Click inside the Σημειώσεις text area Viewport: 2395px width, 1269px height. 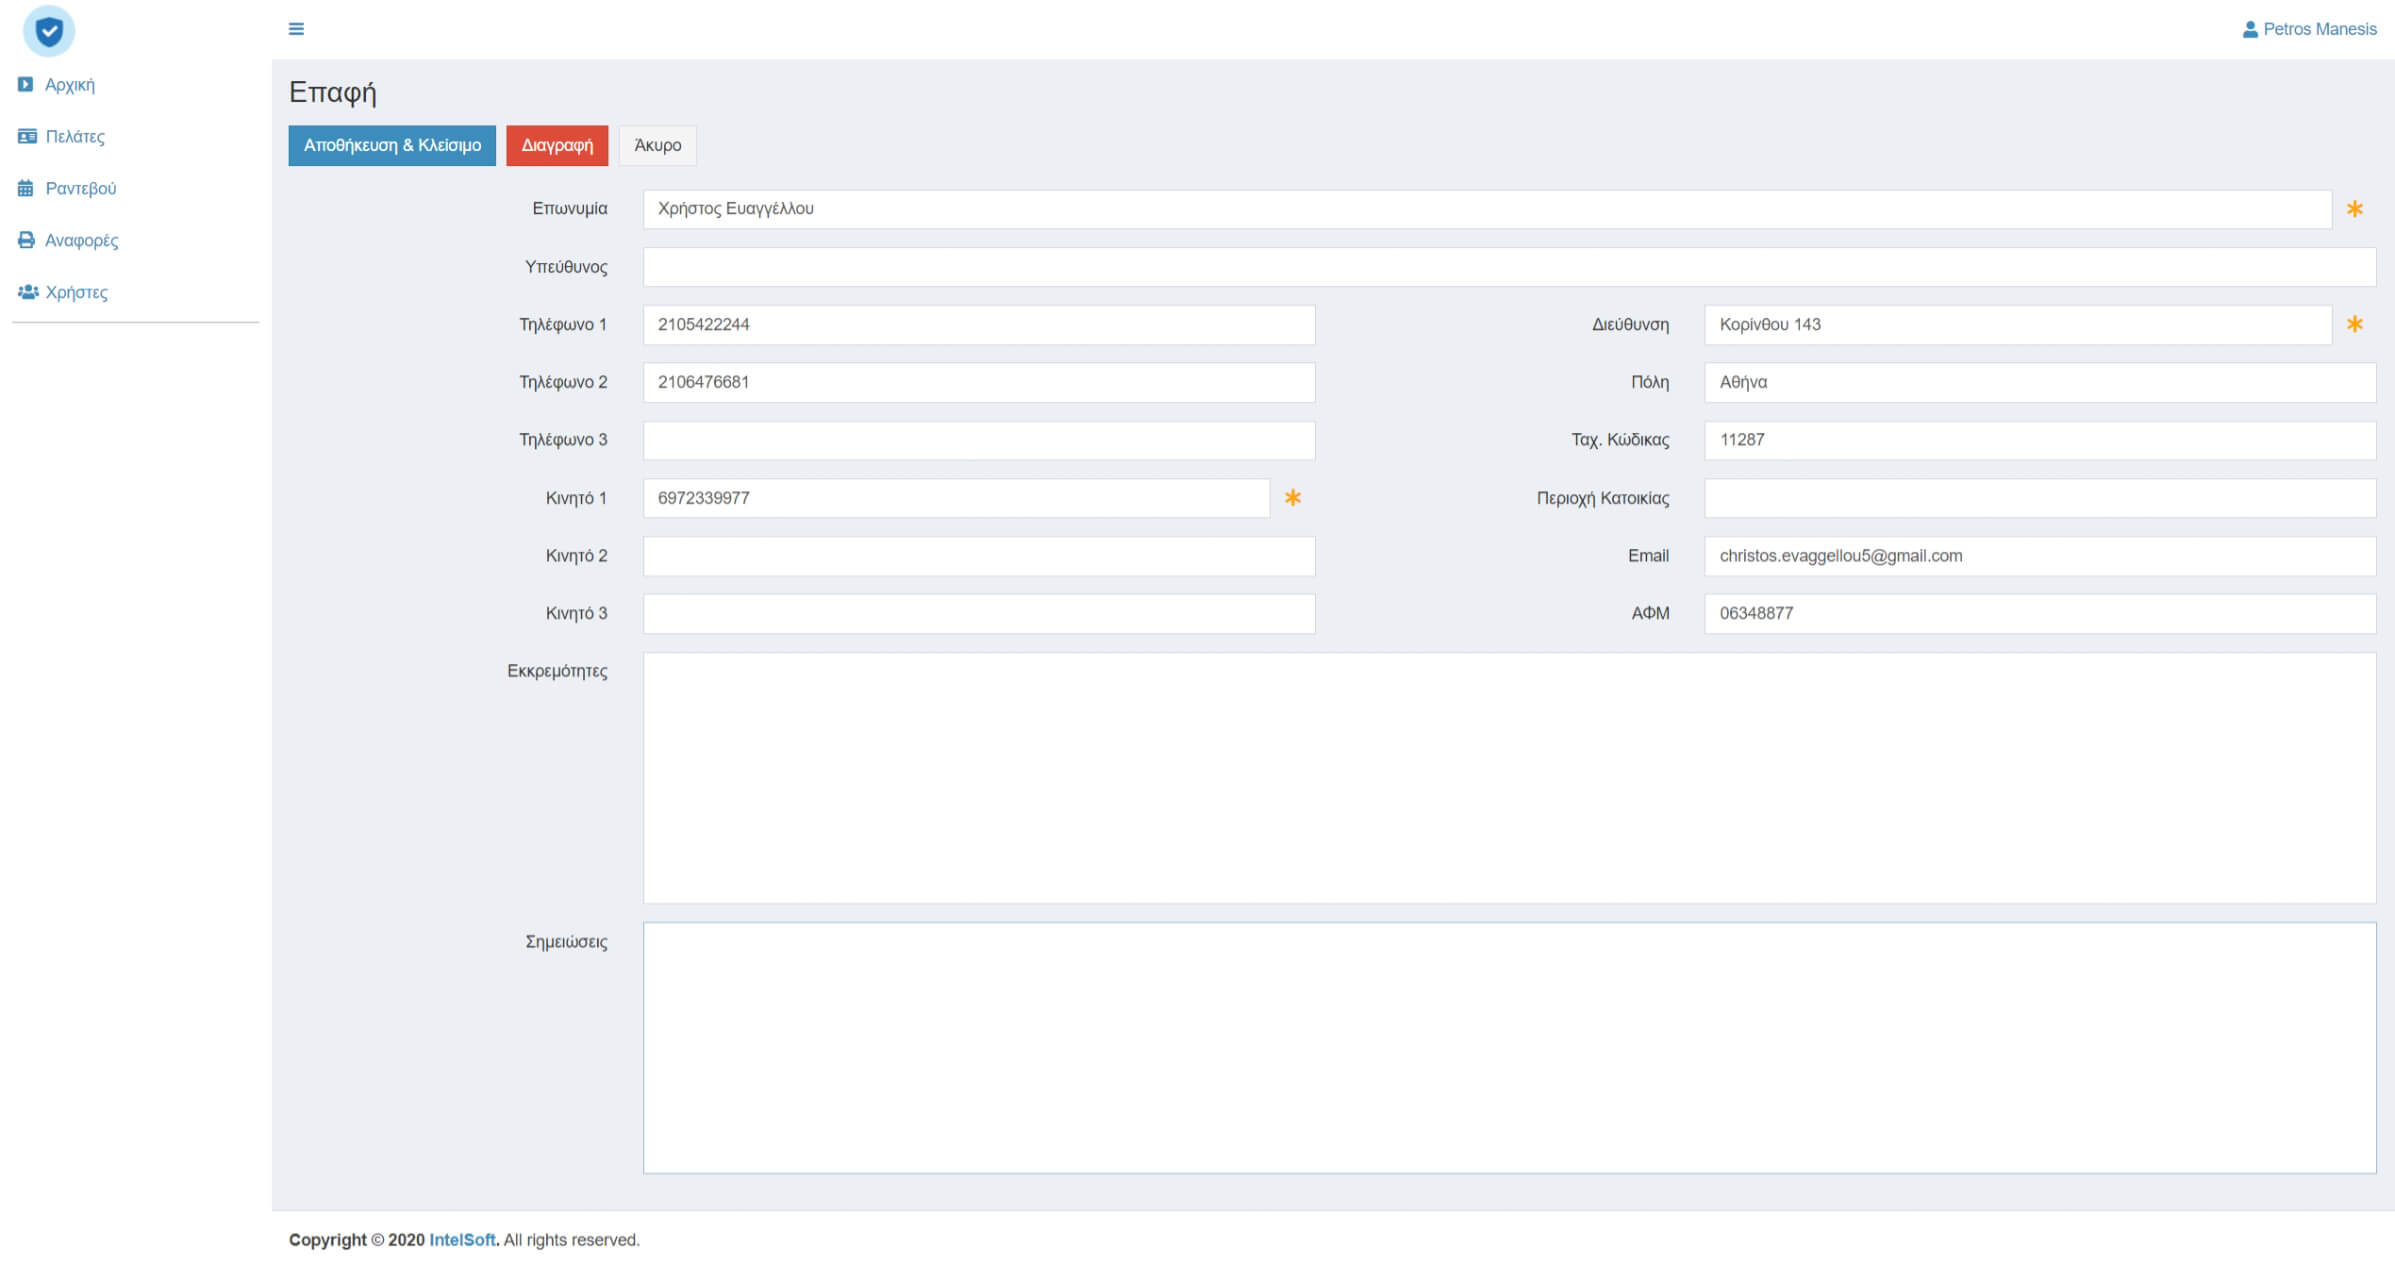pyautogui.click(x=1508, y=1047)
